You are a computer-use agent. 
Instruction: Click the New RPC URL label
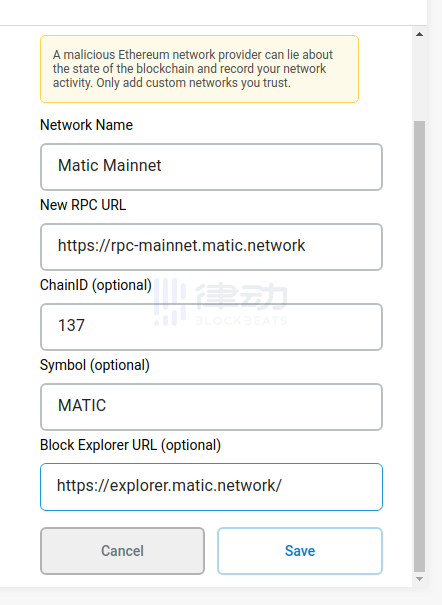pos(83,205)
